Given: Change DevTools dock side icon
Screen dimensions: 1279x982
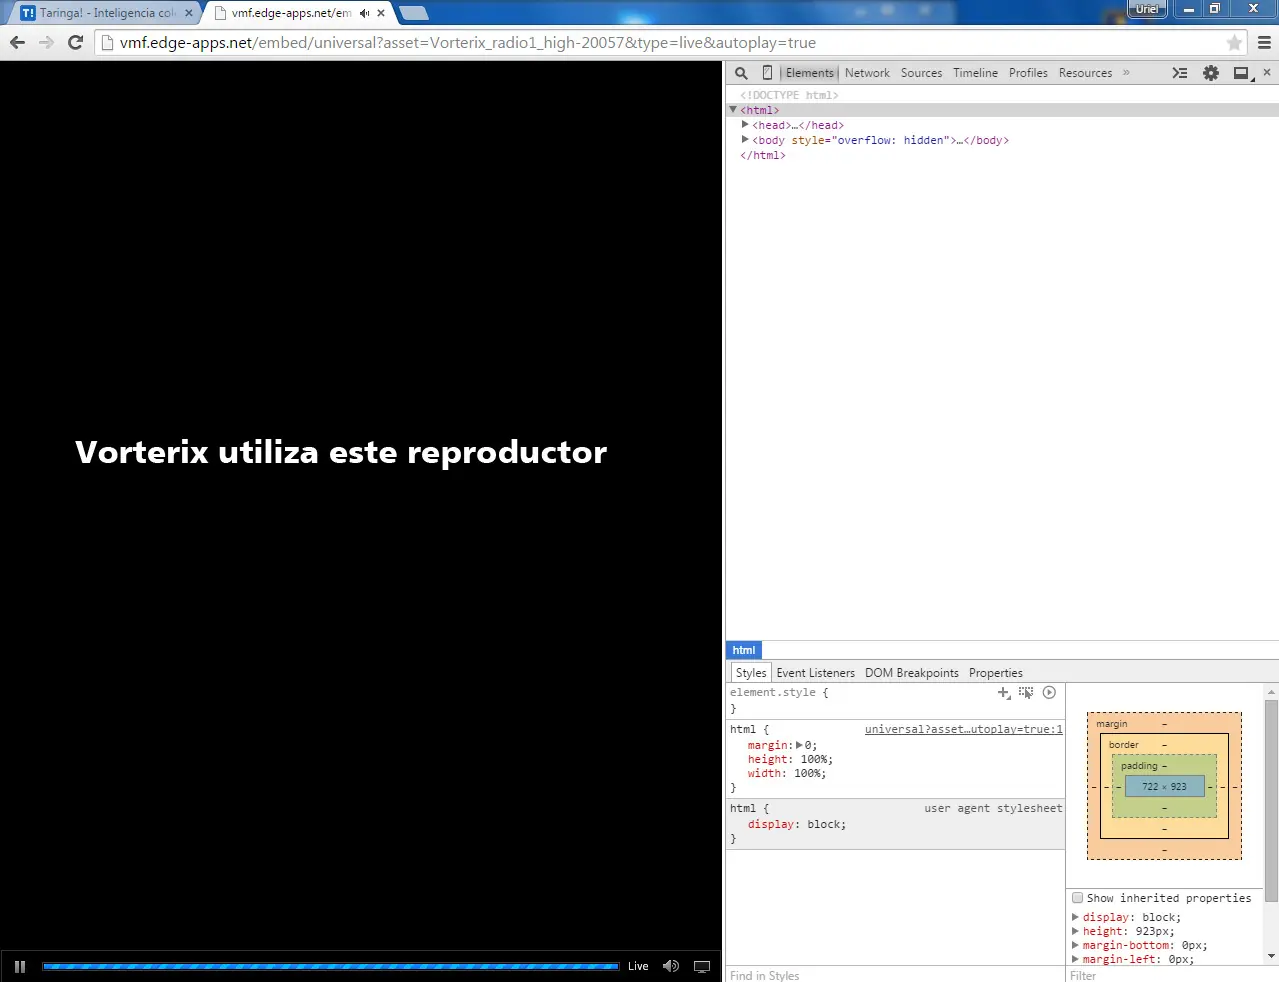Looking at the screenshot, I should coord(1242,73).
